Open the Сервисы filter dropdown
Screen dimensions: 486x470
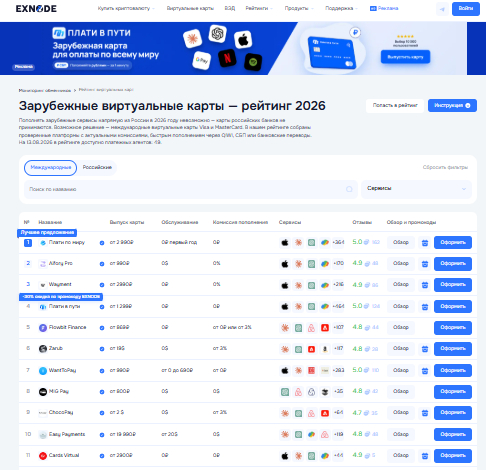coord(416,189)
